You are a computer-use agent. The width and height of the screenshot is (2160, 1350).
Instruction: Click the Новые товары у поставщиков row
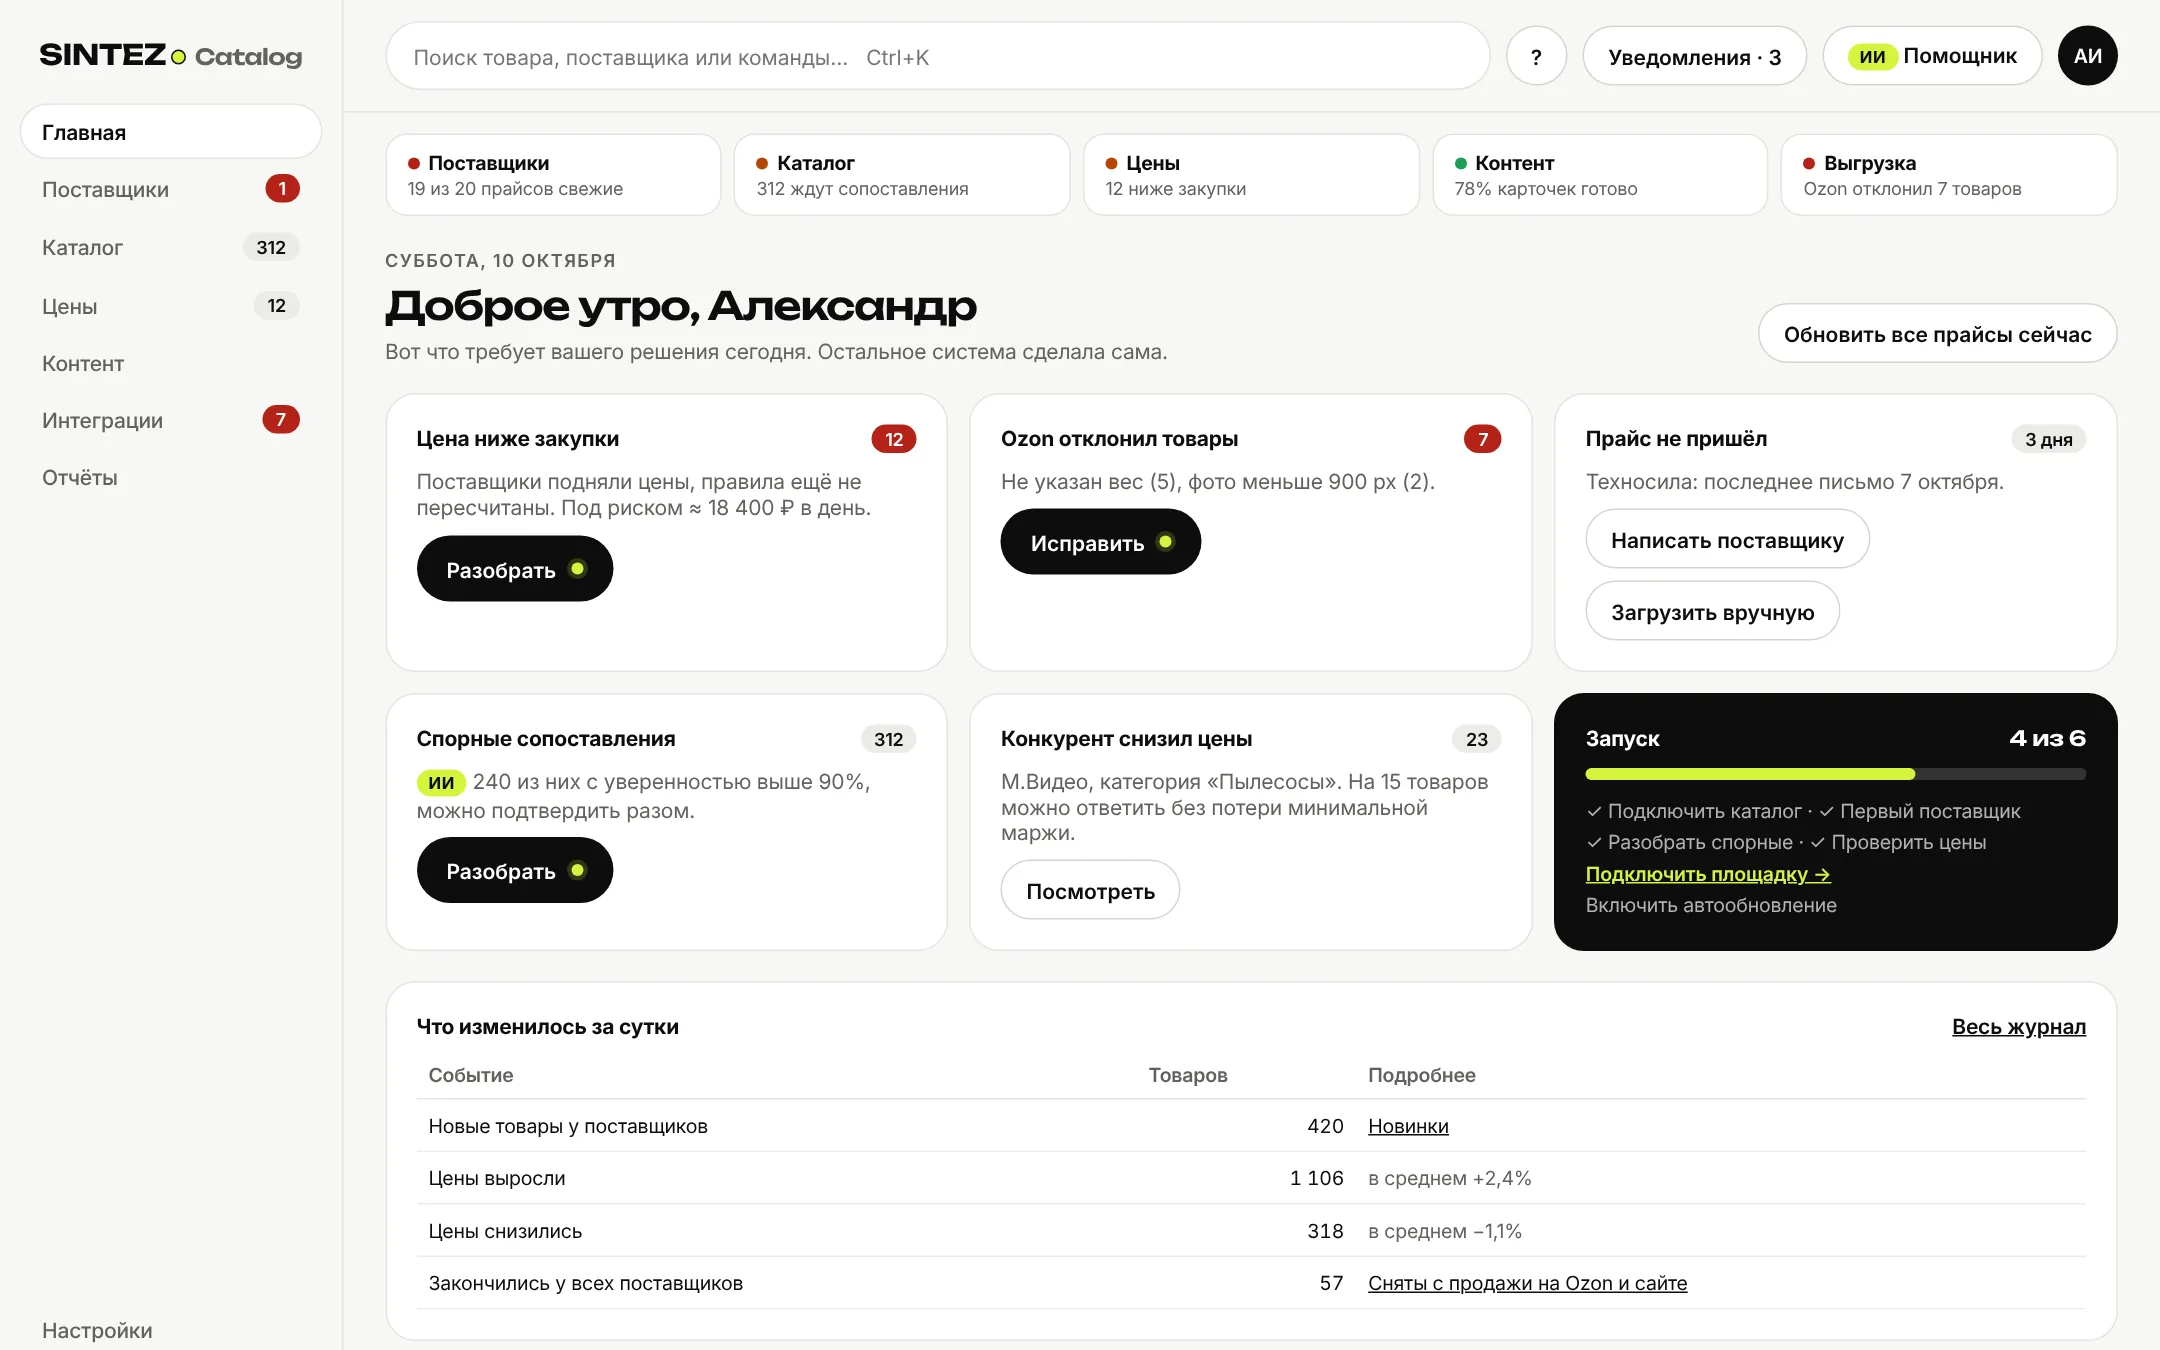point(1251,1126)
